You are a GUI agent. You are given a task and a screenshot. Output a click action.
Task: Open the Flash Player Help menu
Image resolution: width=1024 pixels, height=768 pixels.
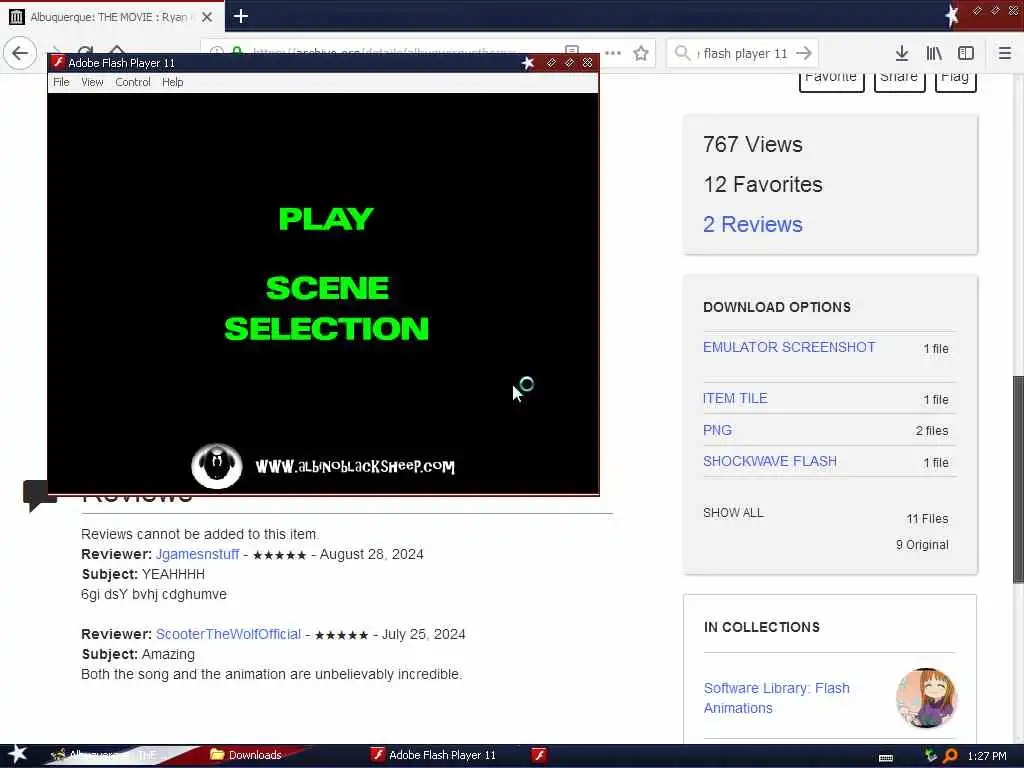click(172, 82)
